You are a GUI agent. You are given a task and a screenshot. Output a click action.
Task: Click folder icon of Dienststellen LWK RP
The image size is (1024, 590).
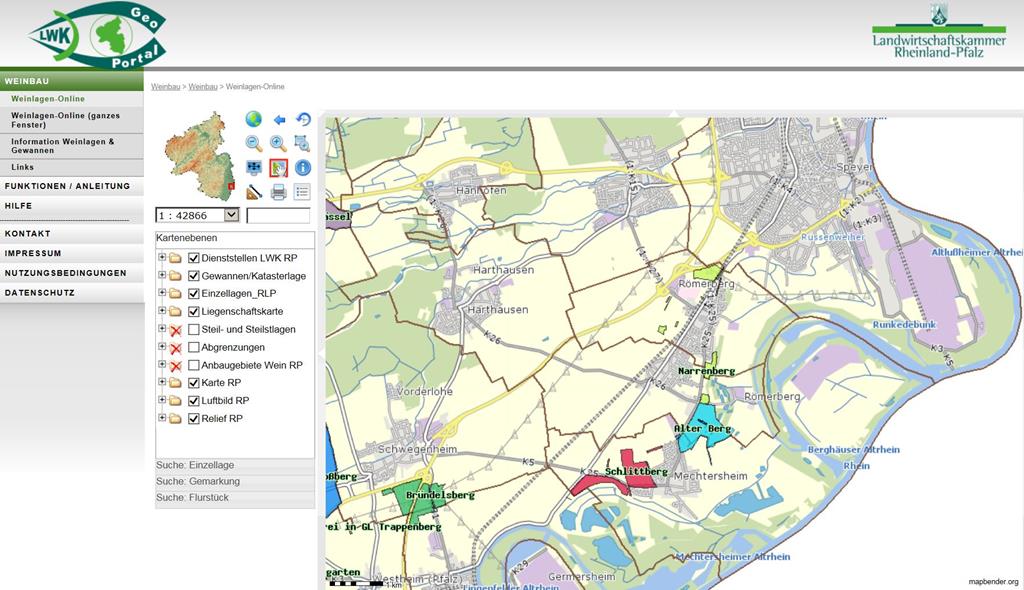coord(175,258)
